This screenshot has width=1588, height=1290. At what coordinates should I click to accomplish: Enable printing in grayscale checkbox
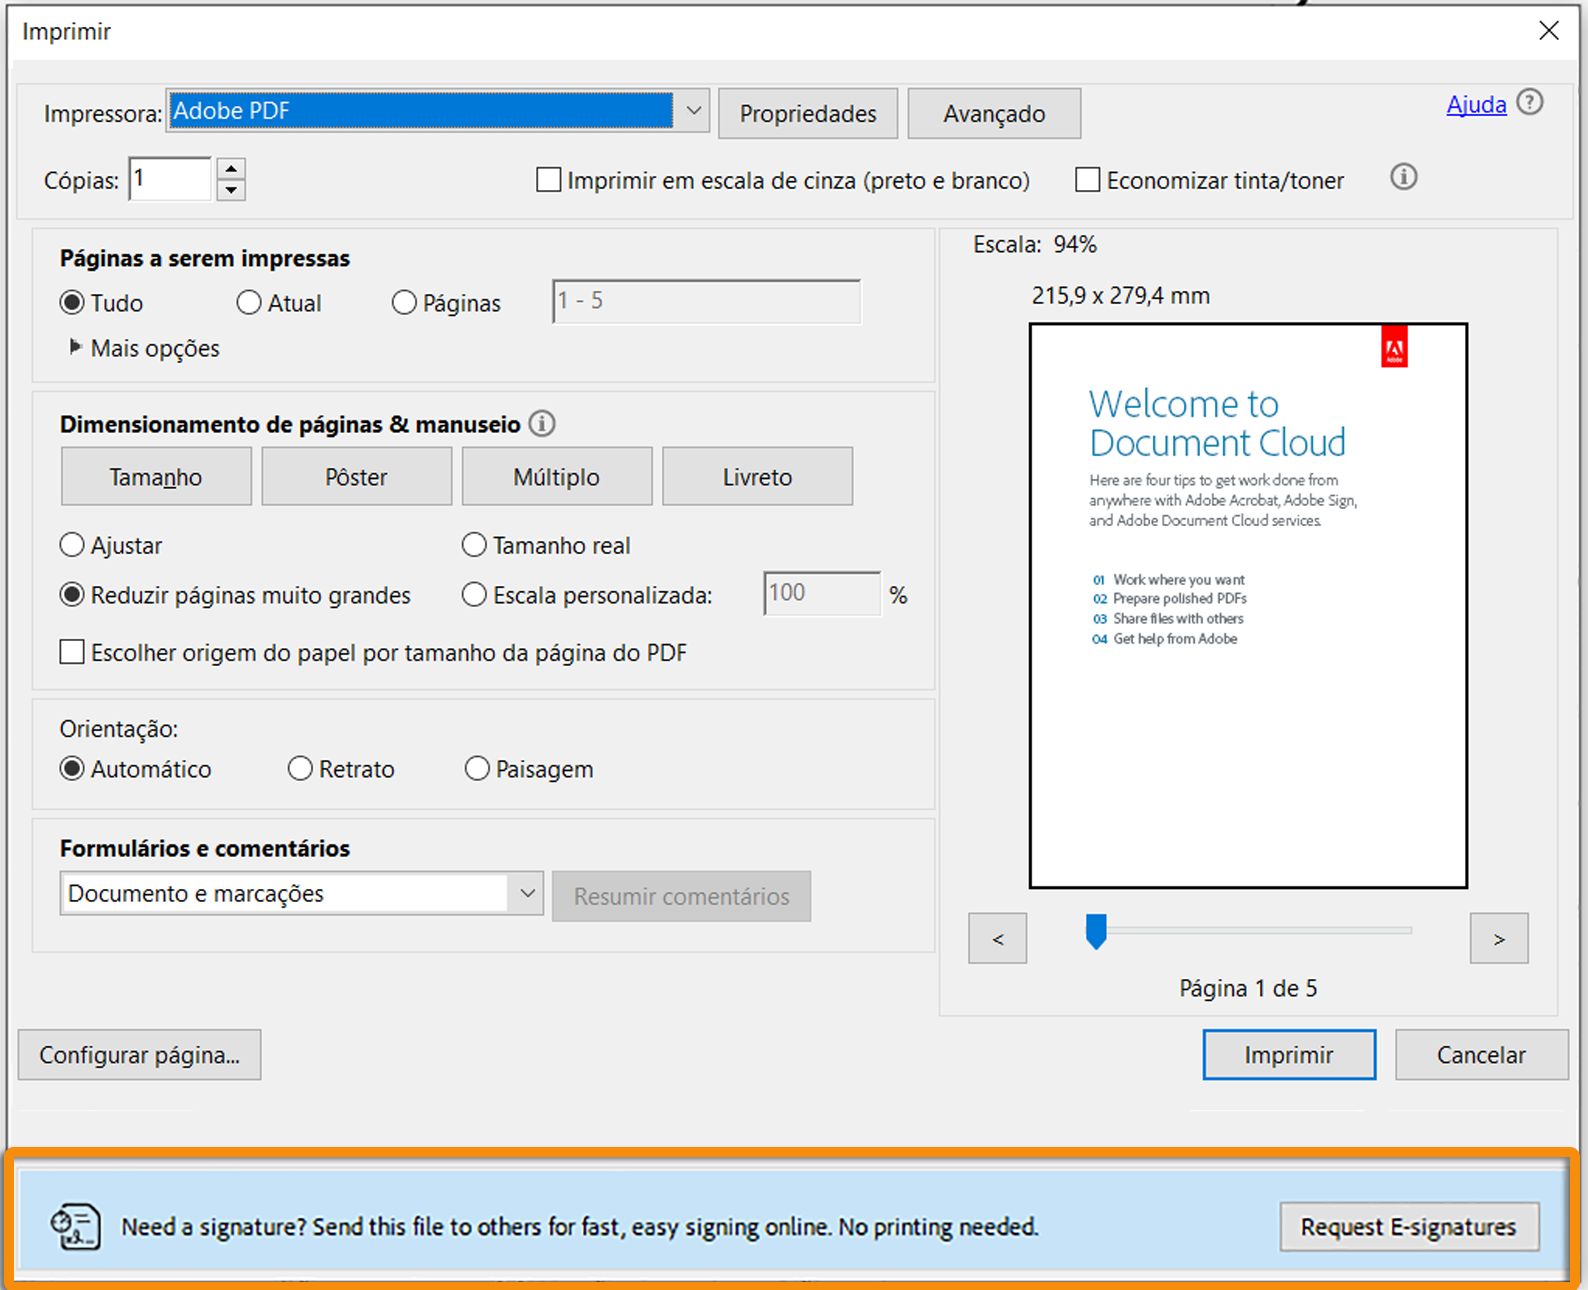click(x=549, y=180)
